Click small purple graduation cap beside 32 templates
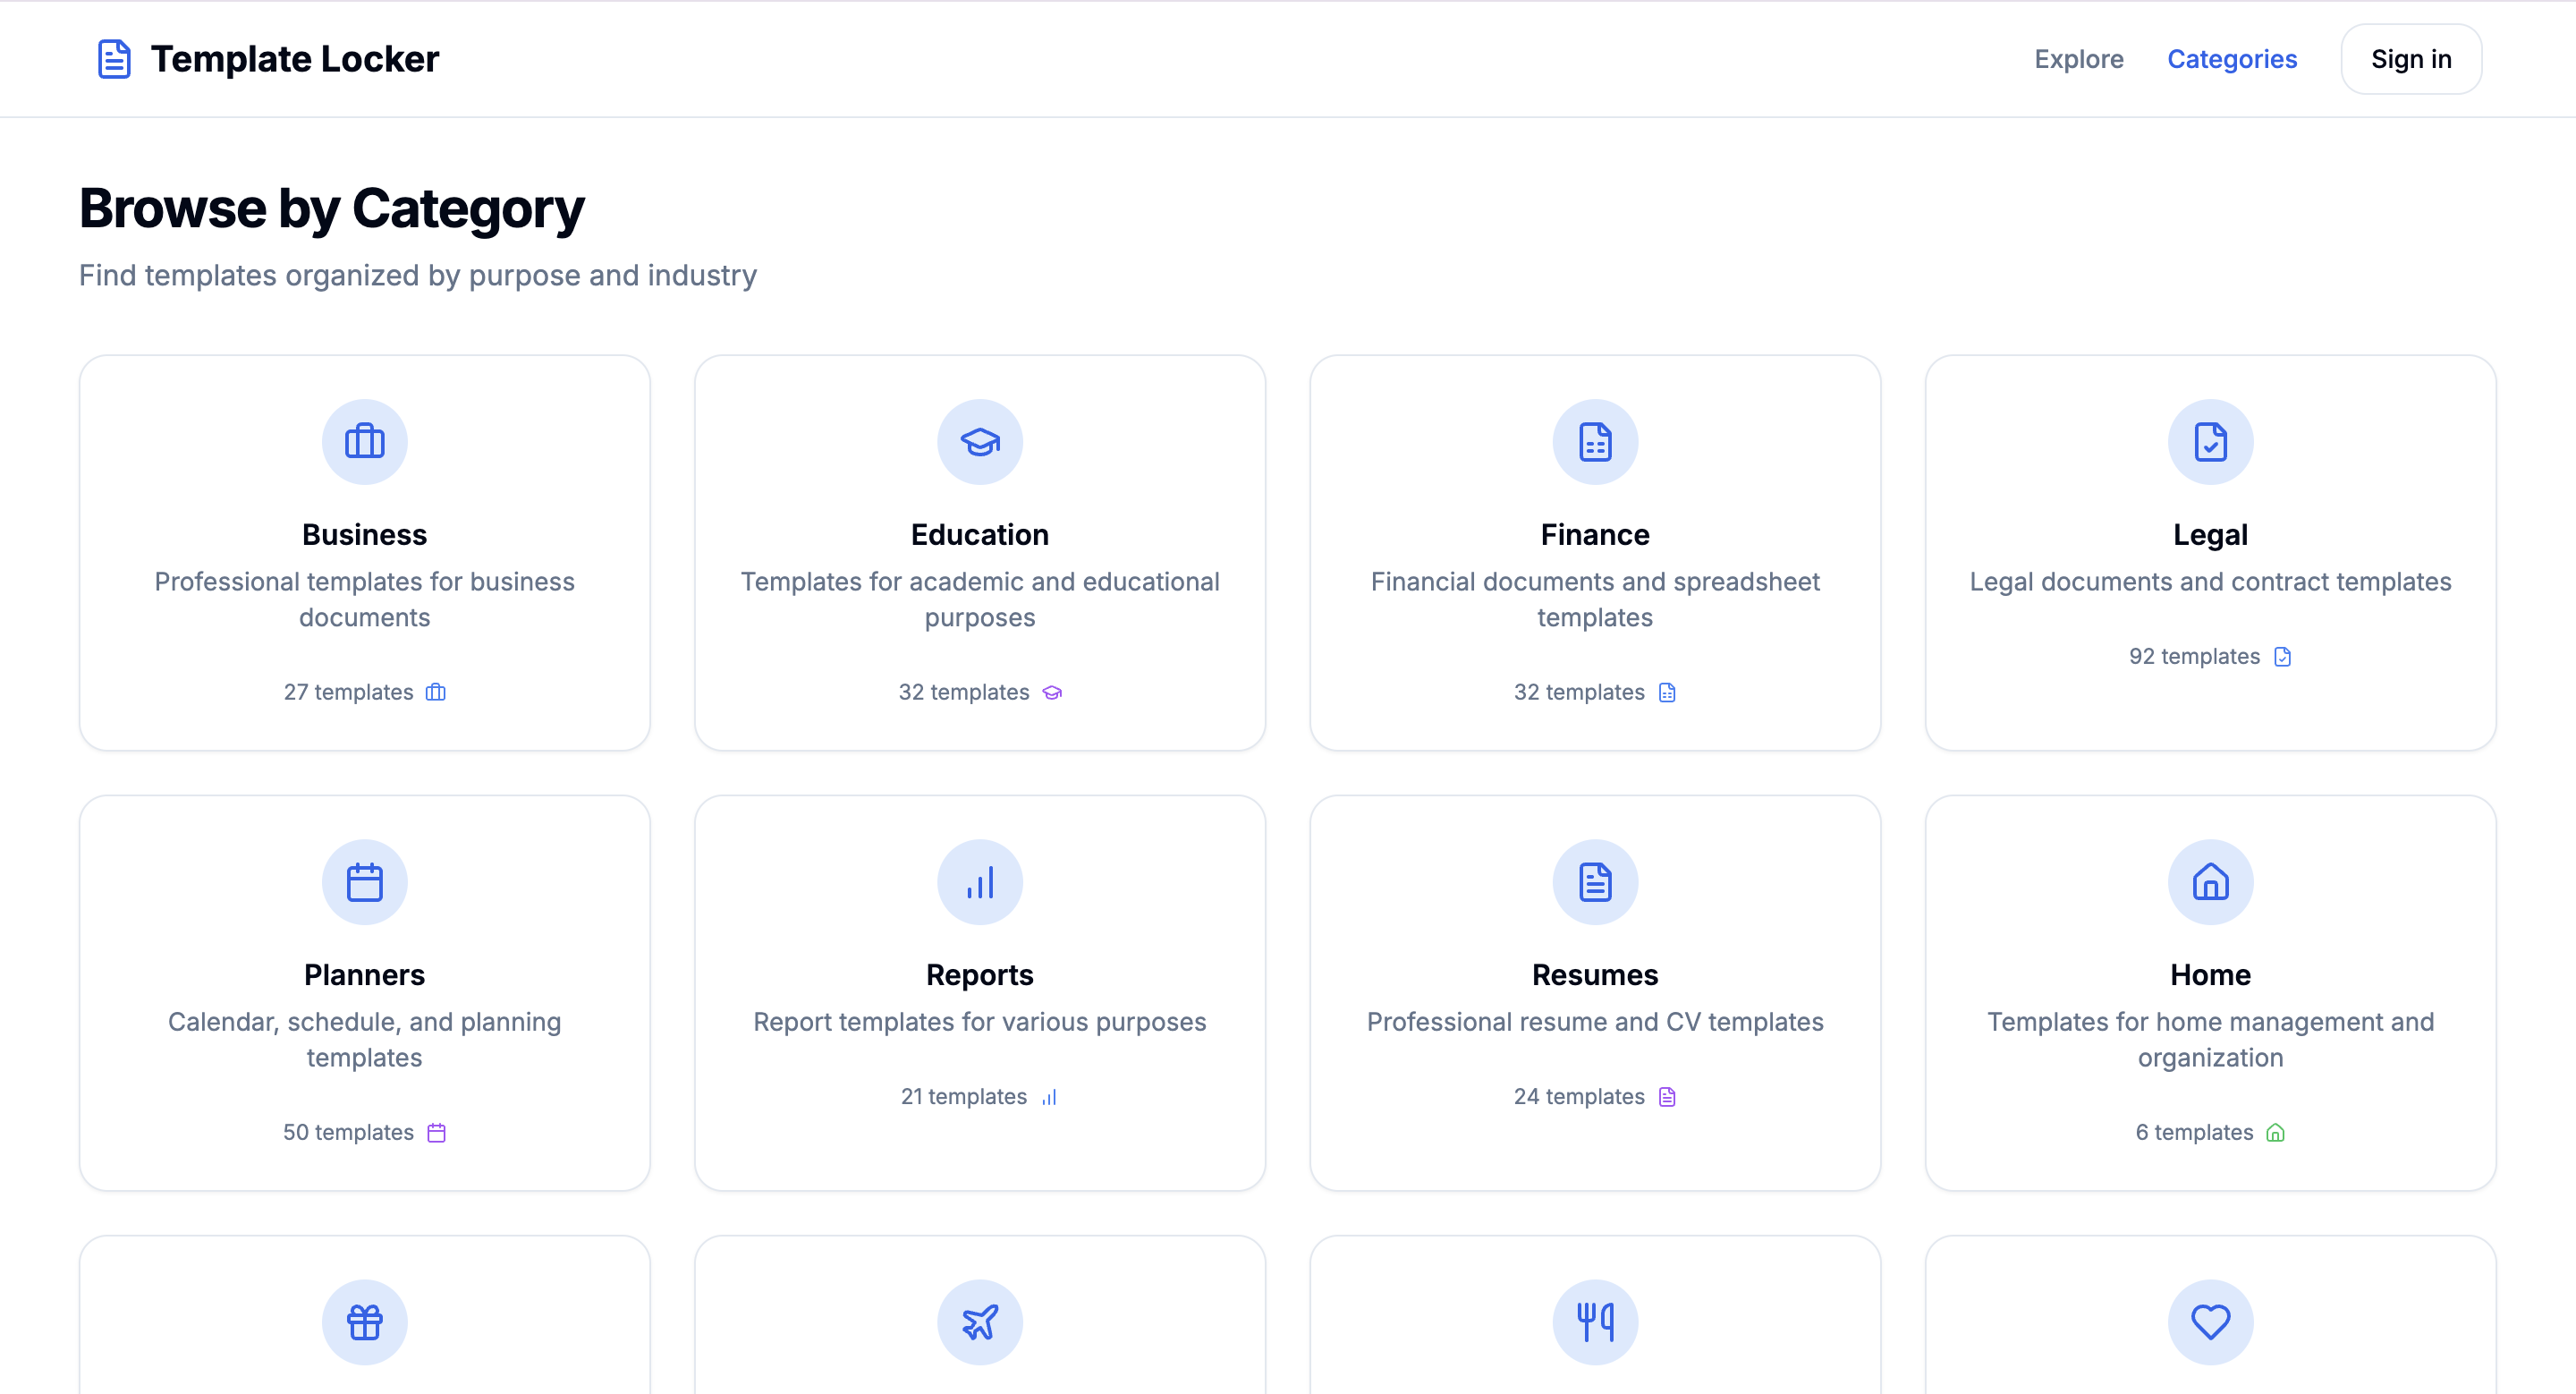This screenshot has width=2576, height=1394. click(x=1052, y=692)
